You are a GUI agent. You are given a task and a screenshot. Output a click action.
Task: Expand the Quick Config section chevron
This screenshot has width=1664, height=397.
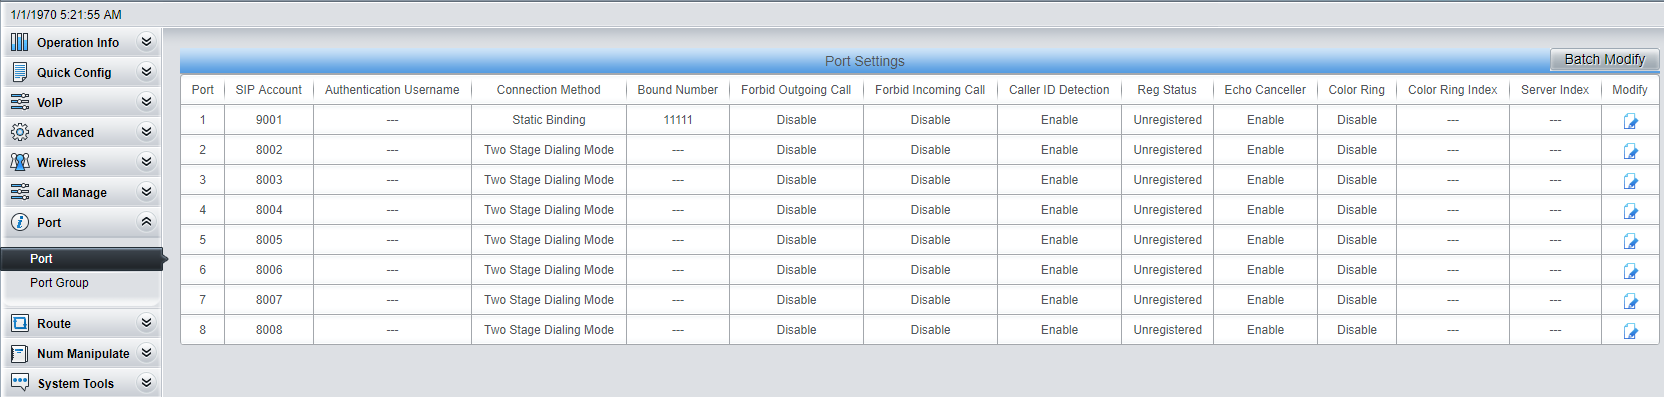click(146, 72)
